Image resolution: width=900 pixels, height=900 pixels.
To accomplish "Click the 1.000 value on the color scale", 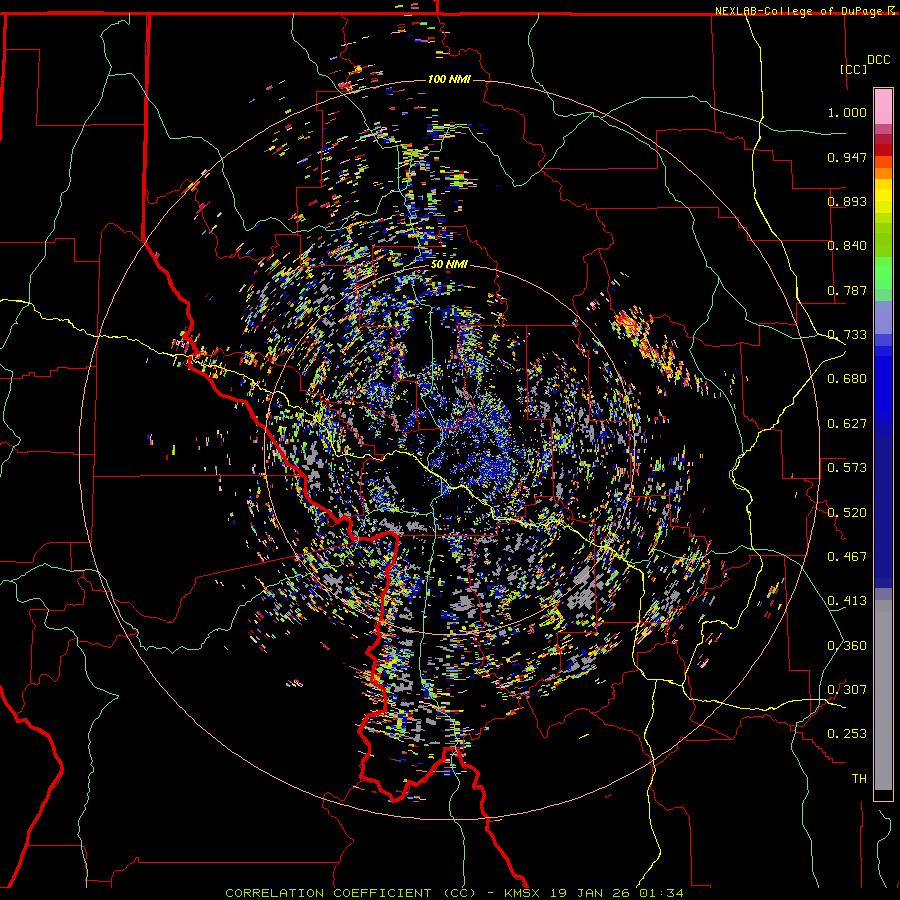I will [847, 112].
